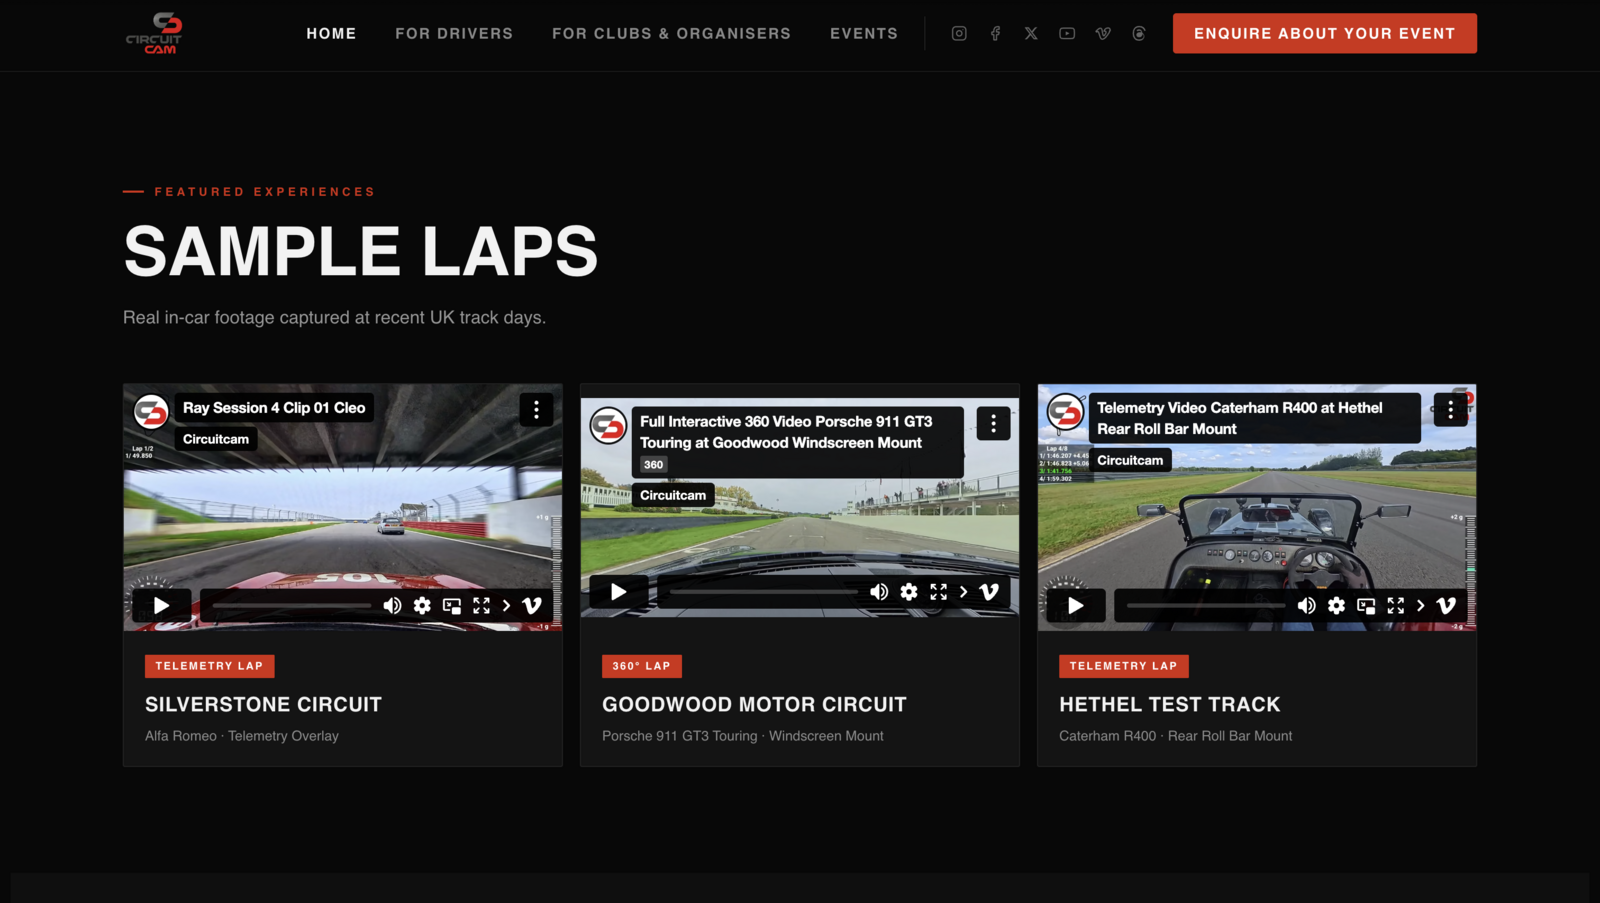
Task: Click the Vimeo logo in the Hethel player
Action: coord(1446,605)
